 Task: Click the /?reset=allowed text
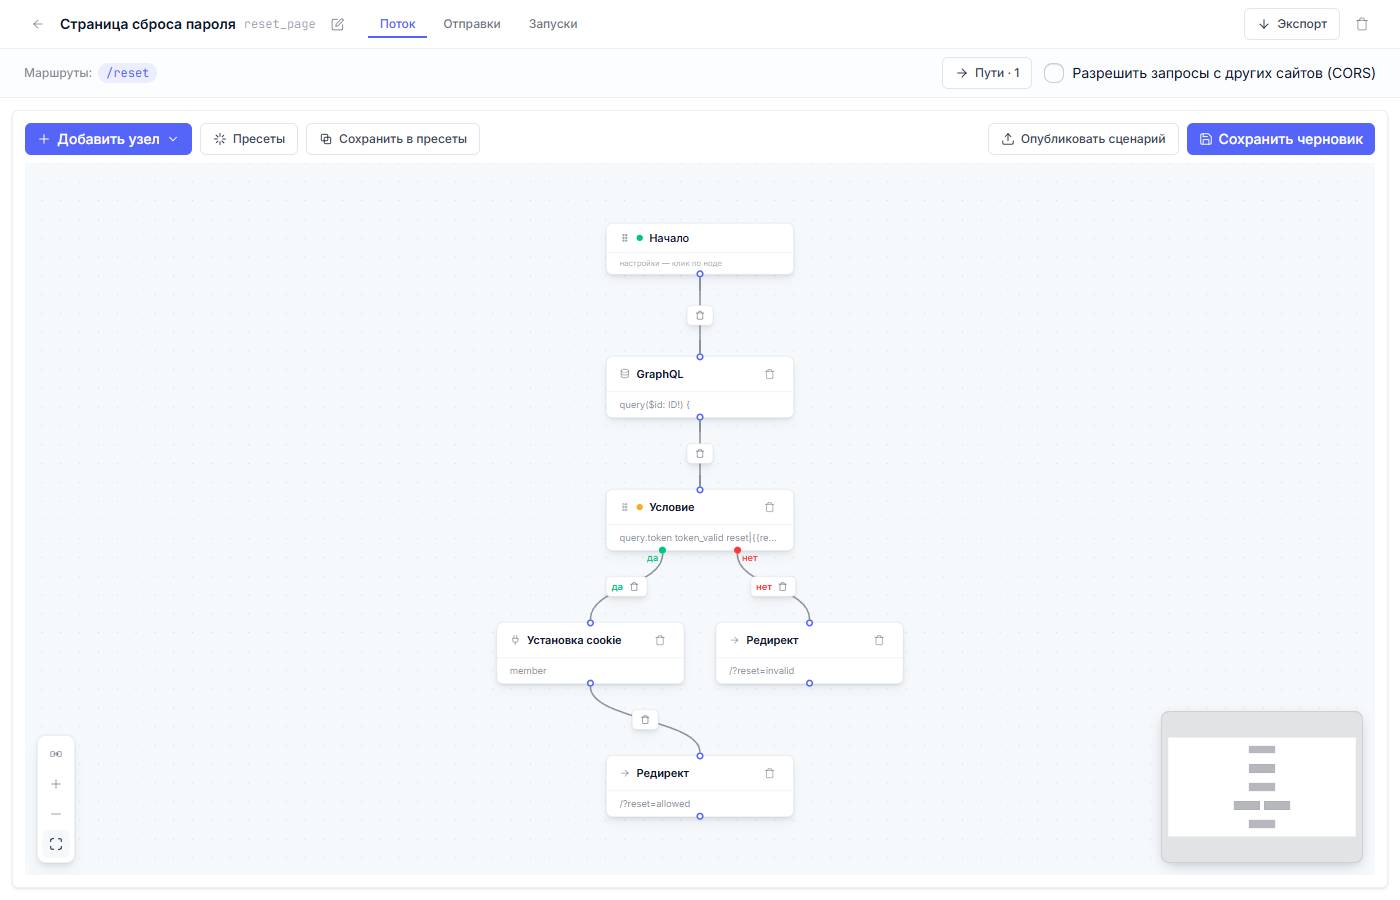point(655,804)
